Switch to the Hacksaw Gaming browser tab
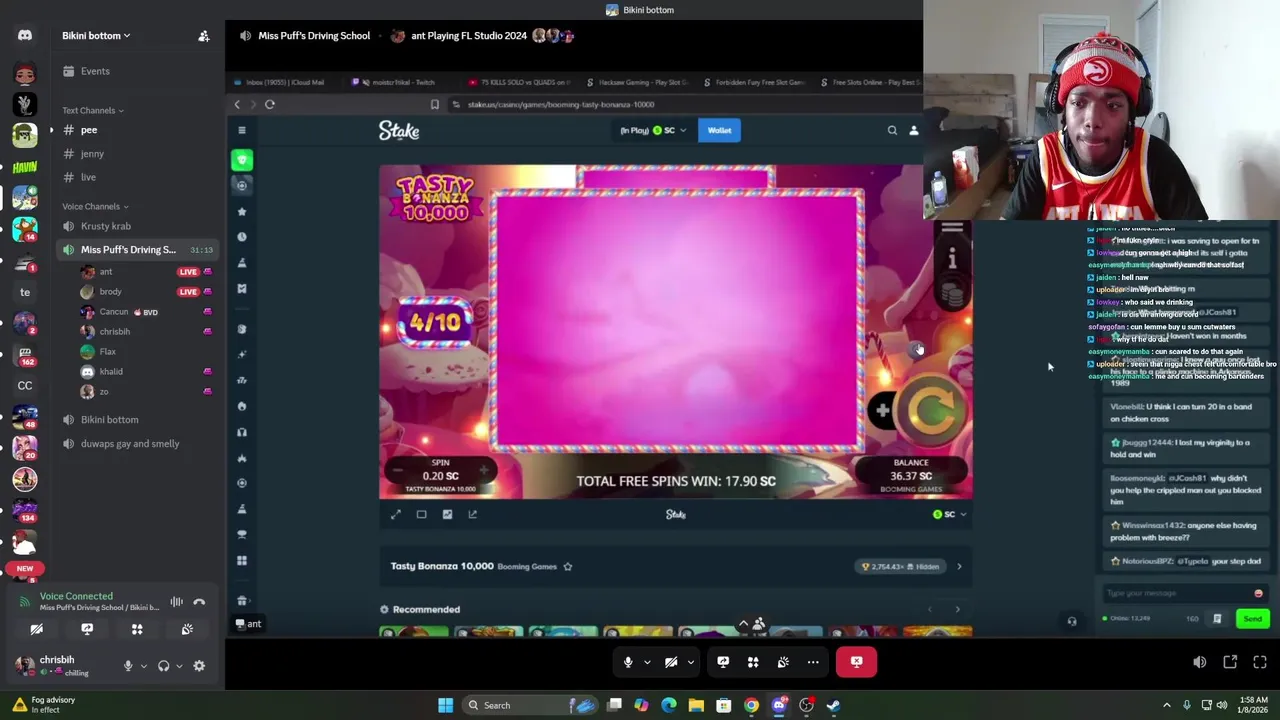 click(x=638, y=82)
